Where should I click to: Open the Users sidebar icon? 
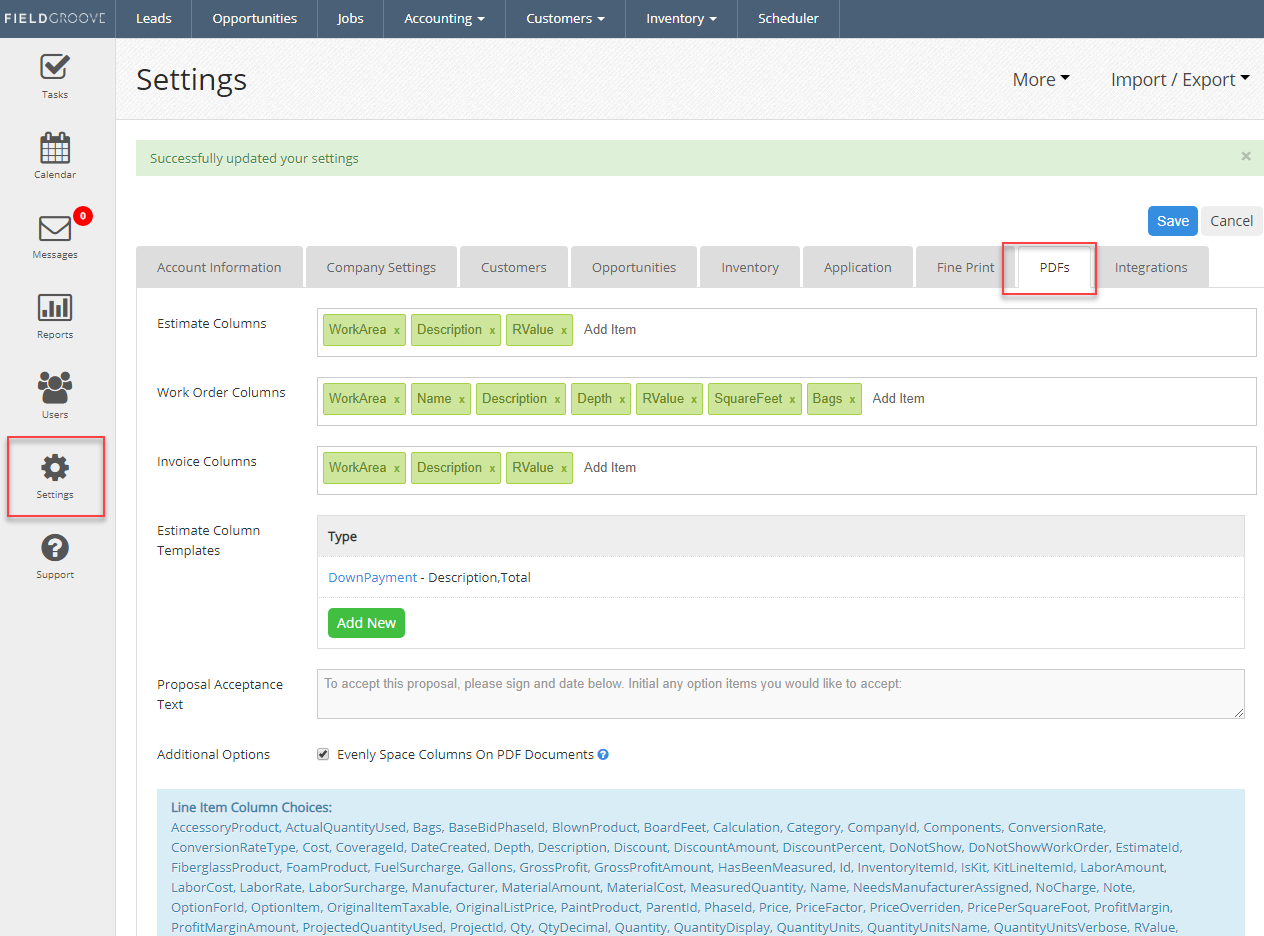click(x=55, y=388)
